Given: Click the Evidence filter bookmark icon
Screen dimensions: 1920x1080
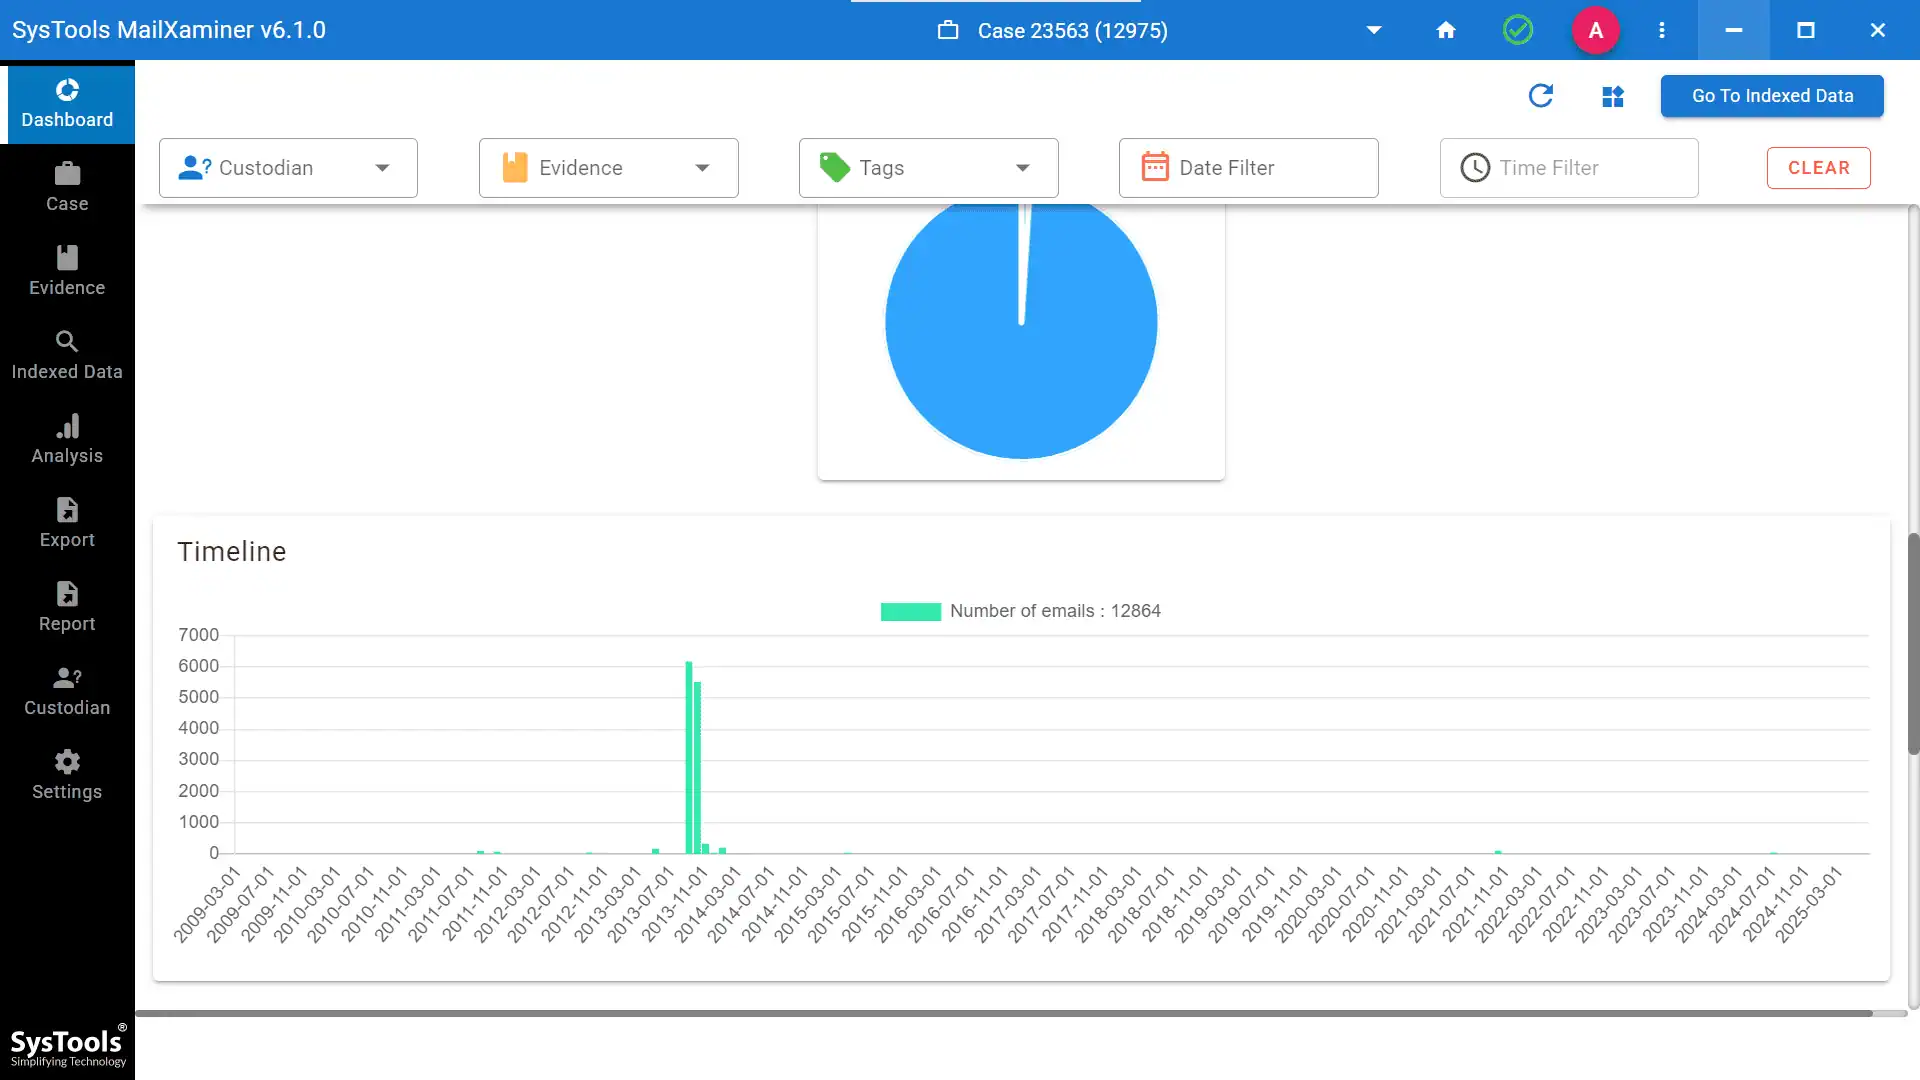Looking at the screenshot, I should coord(515,167).
